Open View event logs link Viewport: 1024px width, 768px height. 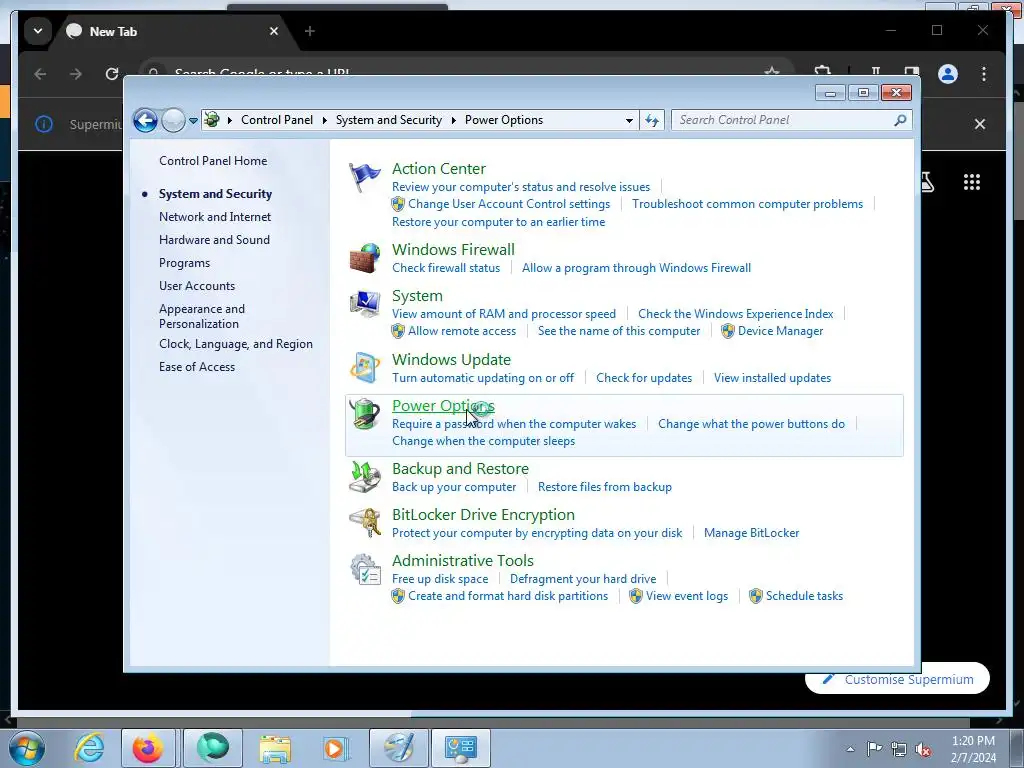click(686, 596)
